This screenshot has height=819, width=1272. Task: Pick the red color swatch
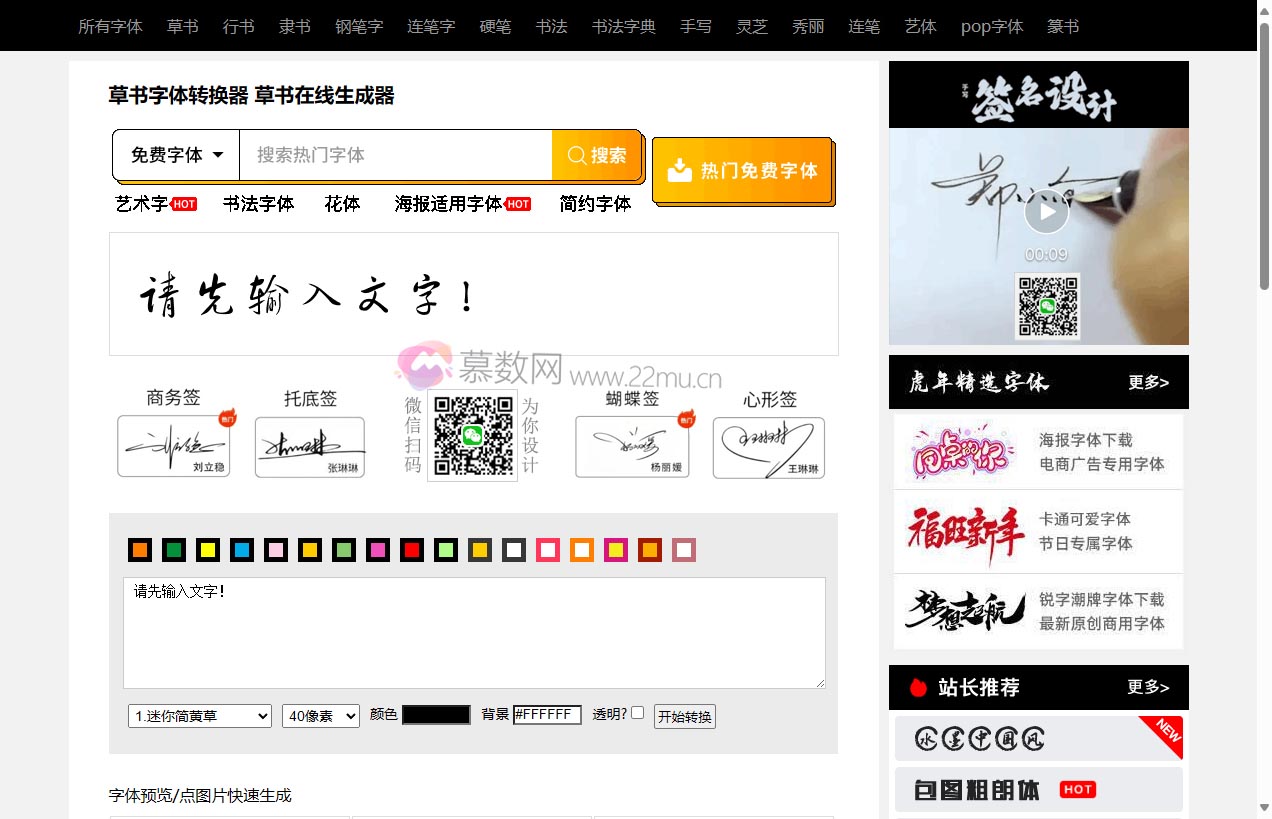click(x=412, y=550)
